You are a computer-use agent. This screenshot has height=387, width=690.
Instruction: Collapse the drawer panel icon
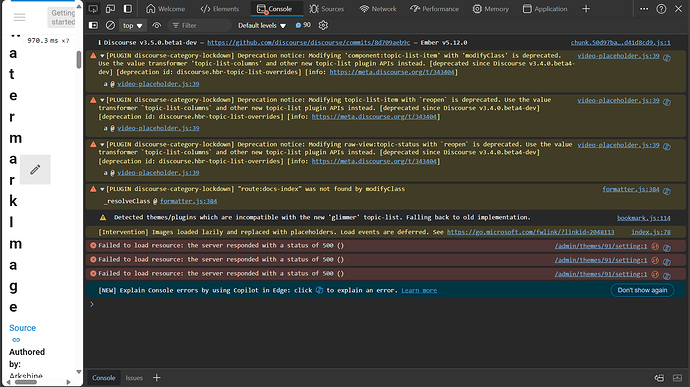point(677,378)
